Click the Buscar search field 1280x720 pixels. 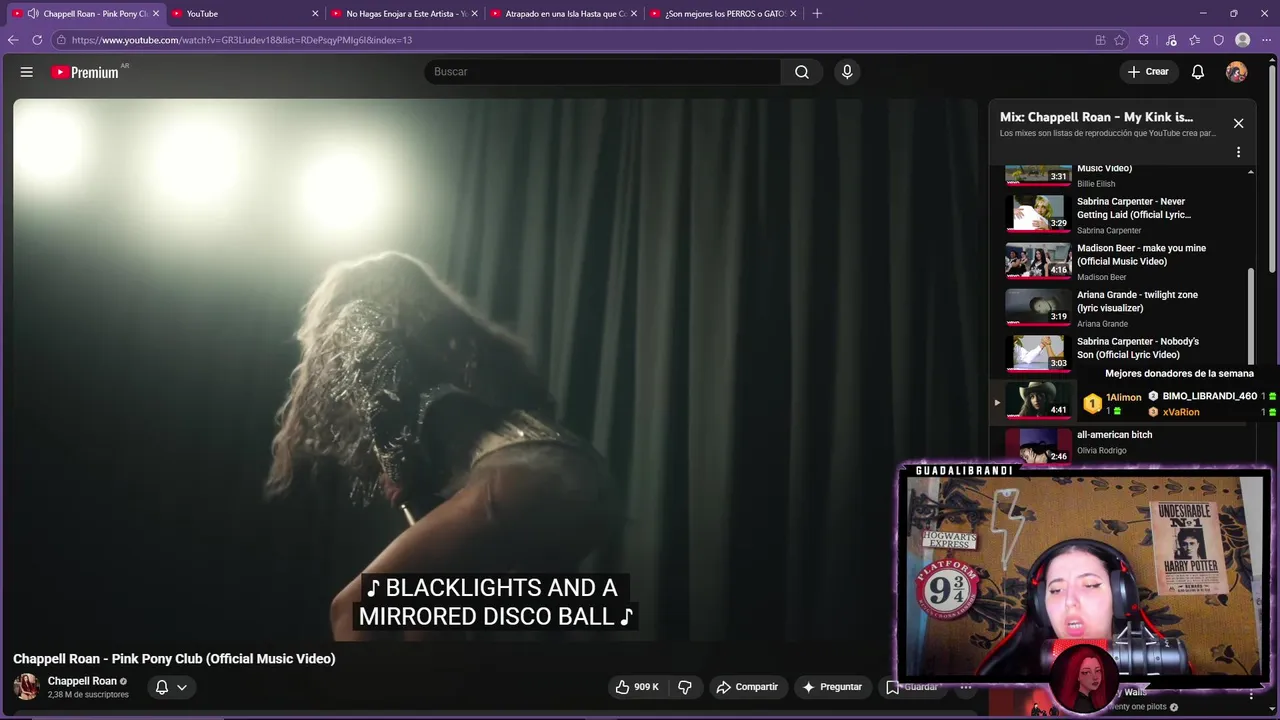click(x=603, y=72)
